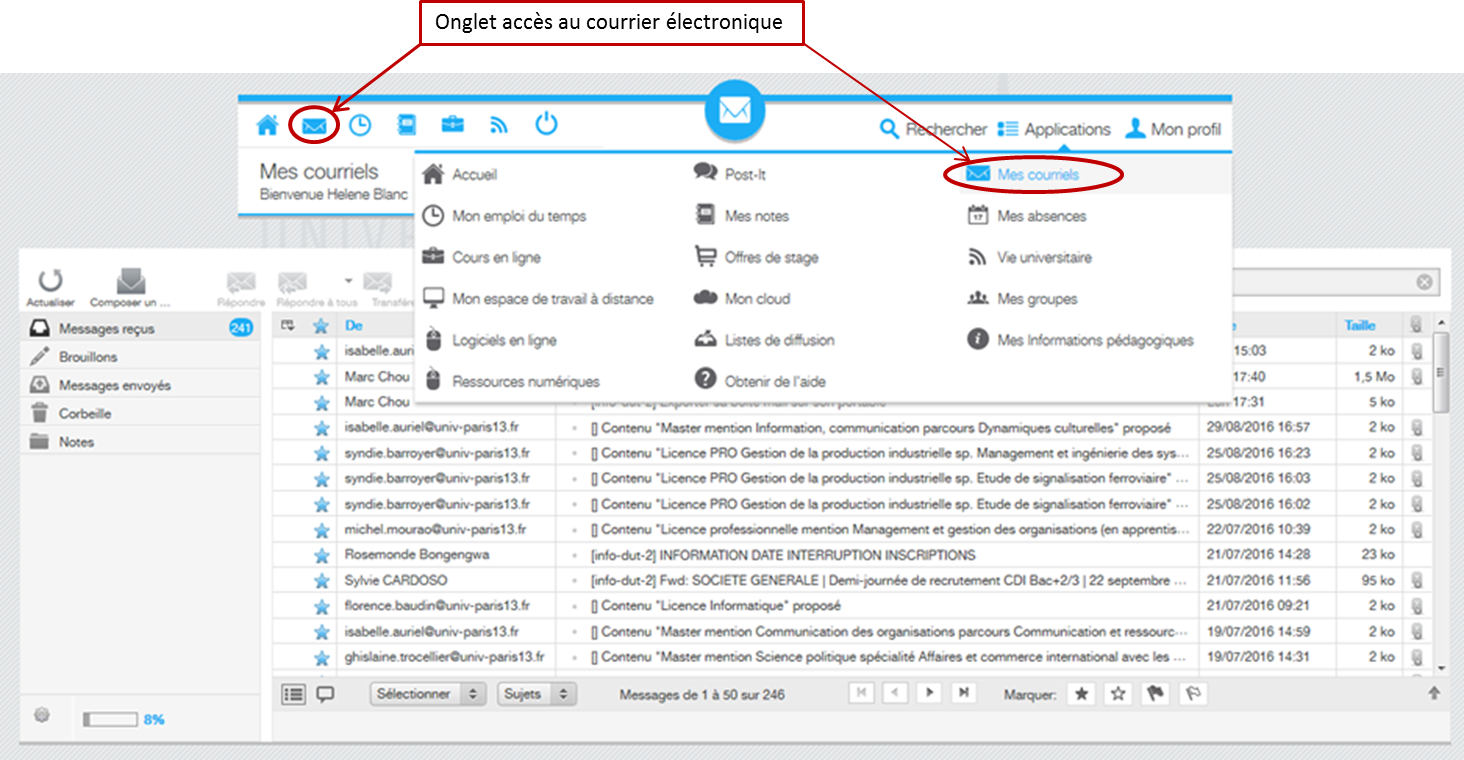Expand the Applications menu

[1054, 129]
